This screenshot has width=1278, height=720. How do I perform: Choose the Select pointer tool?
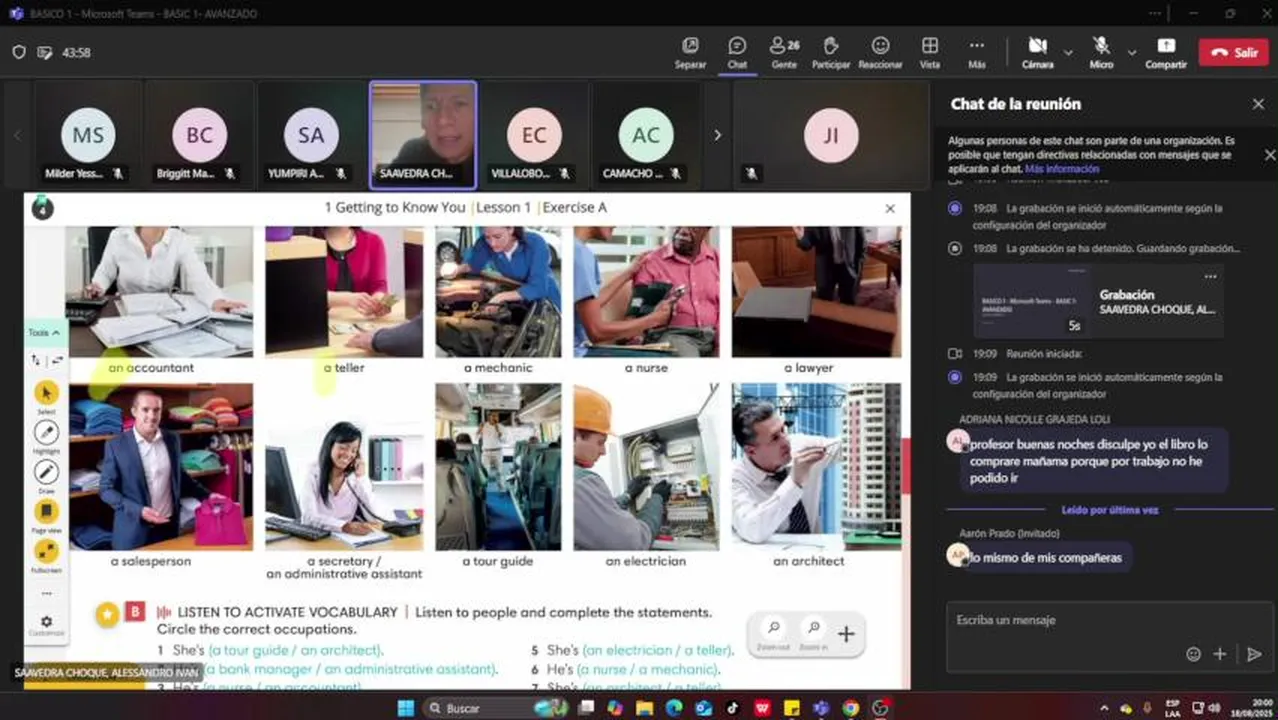(x=46, y=393)
